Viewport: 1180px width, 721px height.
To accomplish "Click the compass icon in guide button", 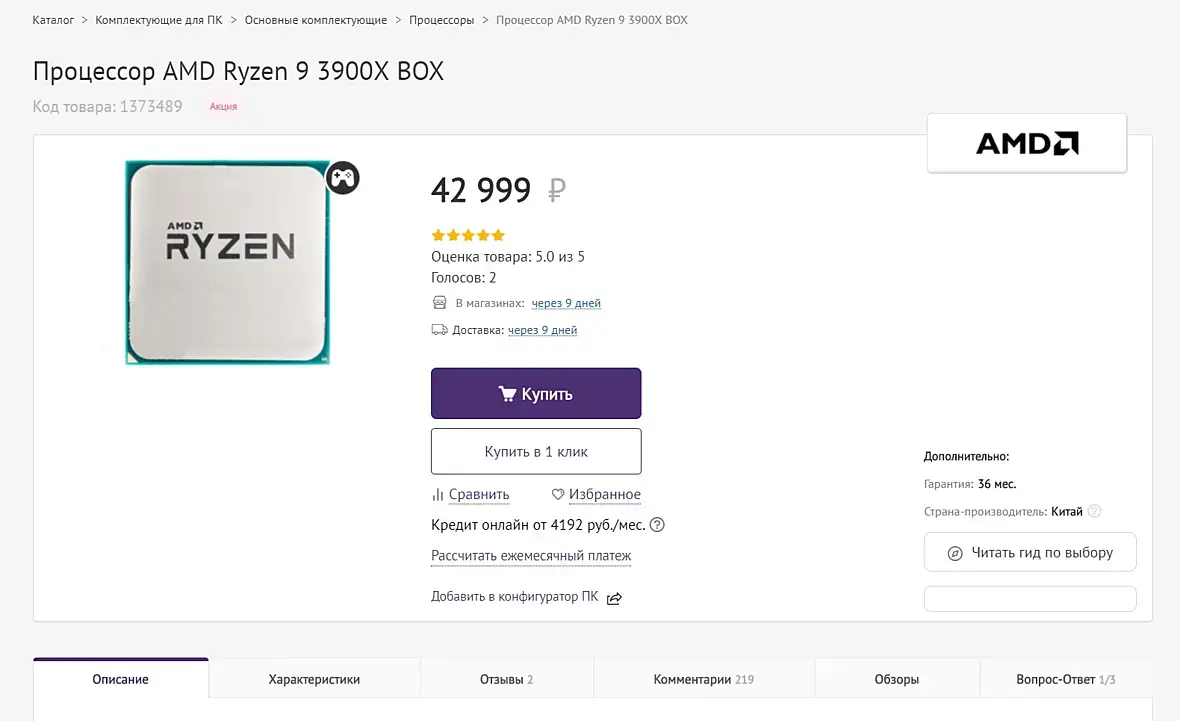I will click(955, 553).
